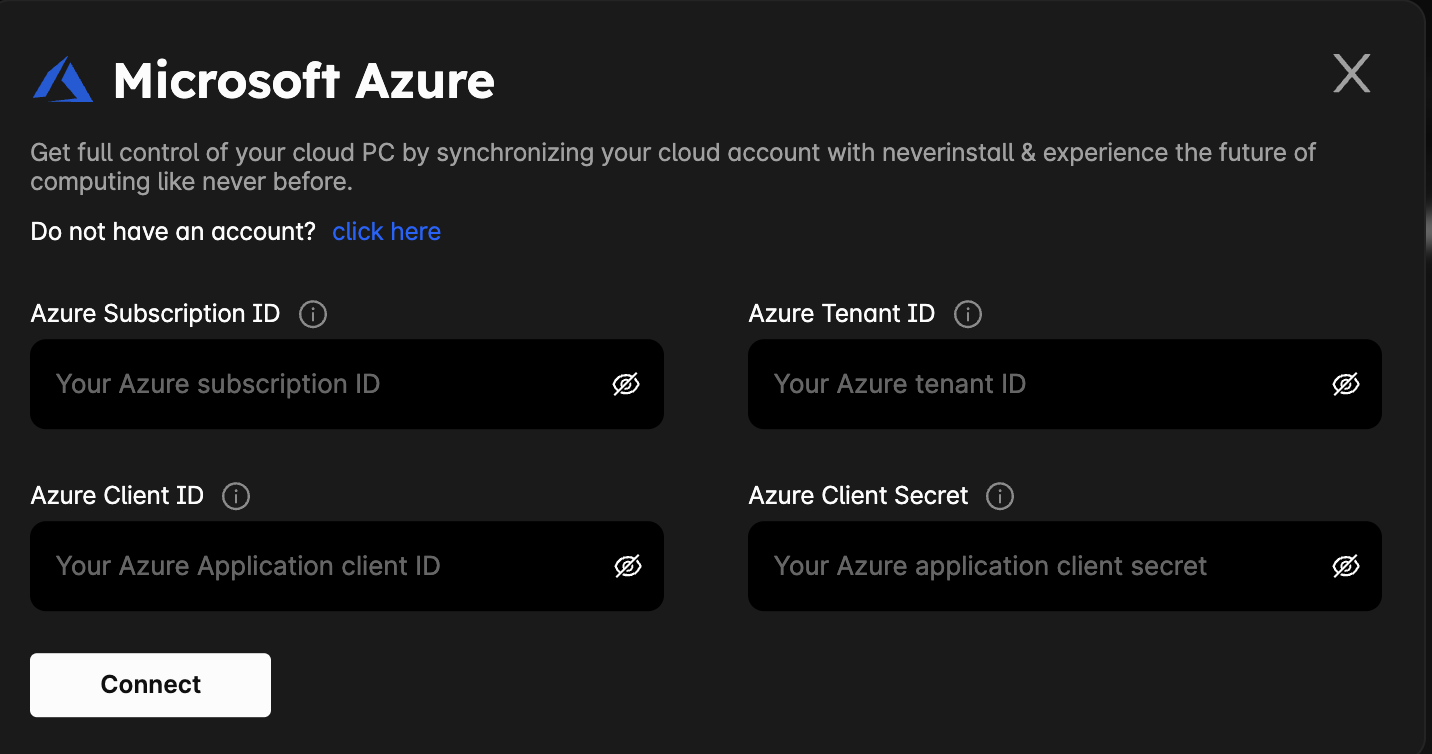Viewport: 1432px width, 754px height.
Task: Open info tooltip for Azure Tenant ID
Action: pos(968,314)
